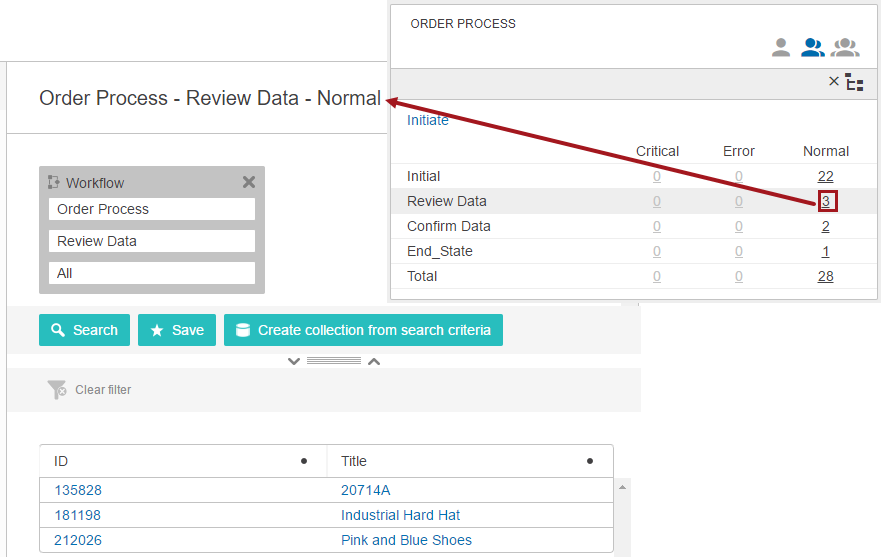Select the Review Data row label
Screen dimensions: 881x557
tap(447, 201)
